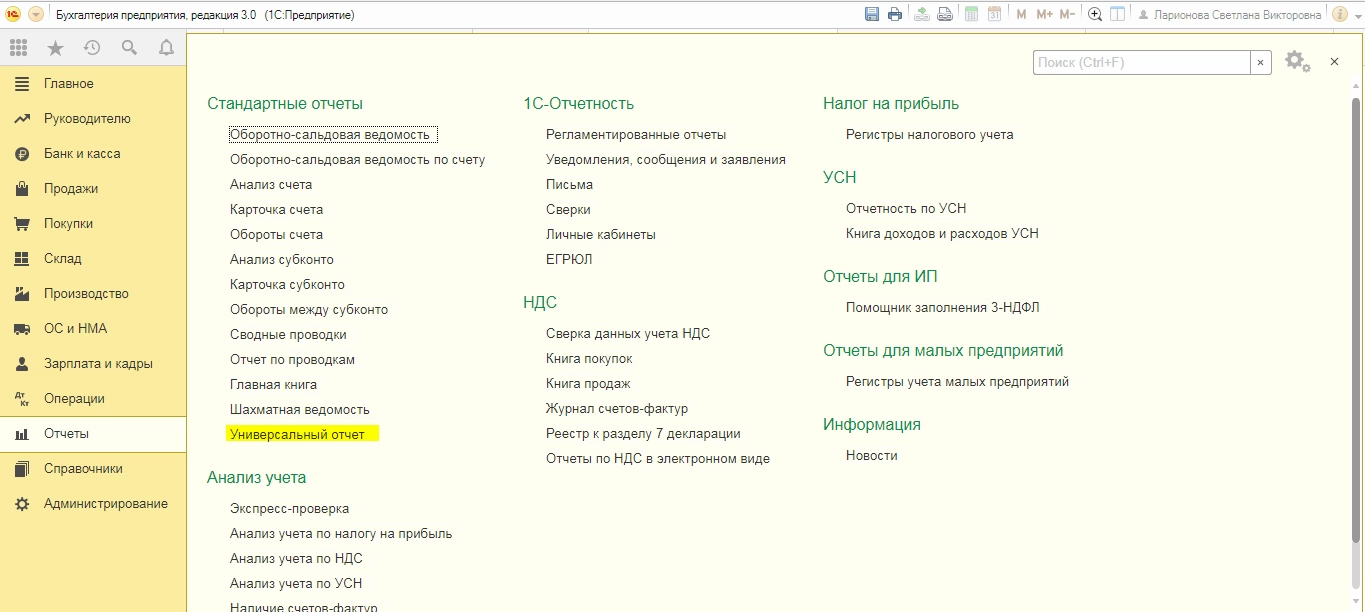Click the save diskette icon in title bar
Screen dimensions: 1365x612
click(872, 14)
